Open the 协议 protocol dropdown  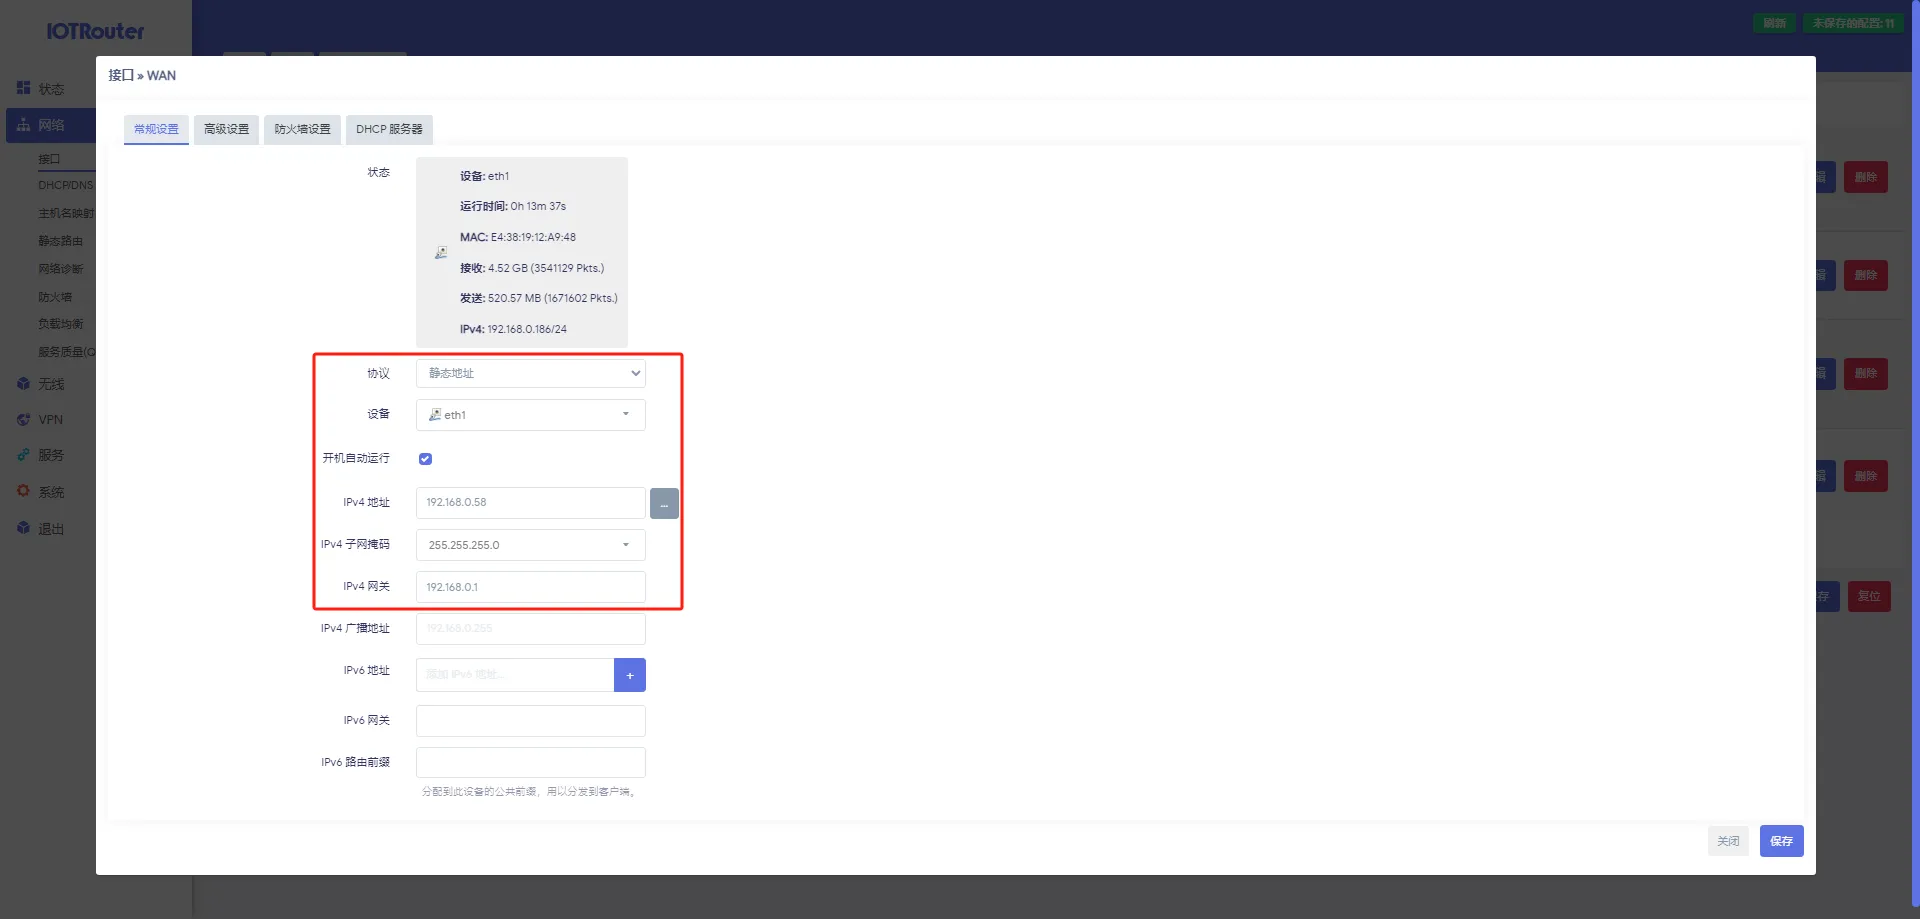530,373
